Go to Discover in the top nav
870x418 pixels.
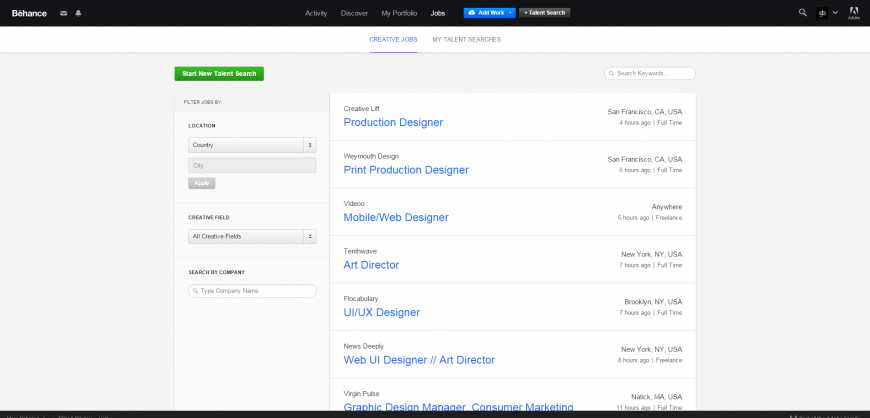click(354, 13)
